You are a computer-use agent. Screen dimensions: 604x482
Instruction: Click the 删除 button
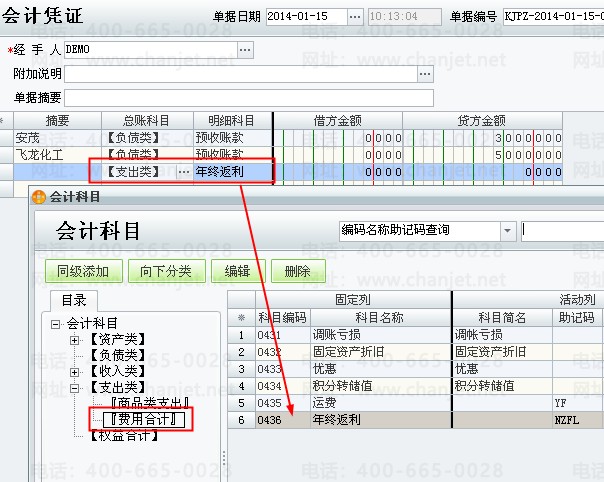point(297,271)
